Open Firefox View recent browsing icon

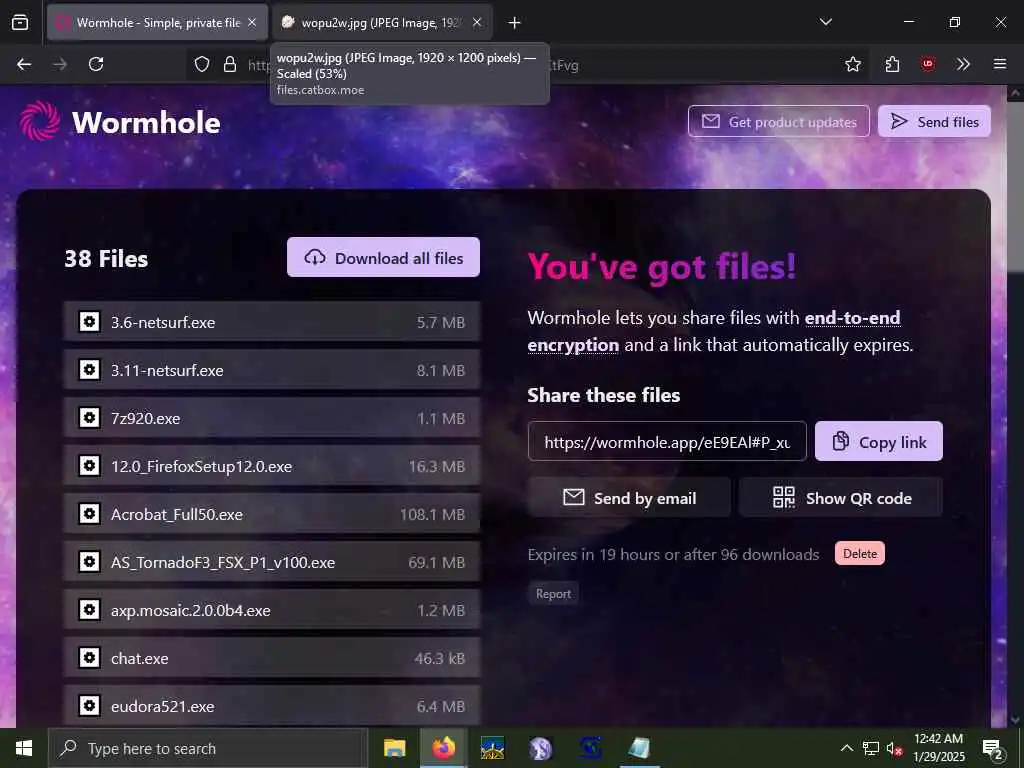click(20, 22)
